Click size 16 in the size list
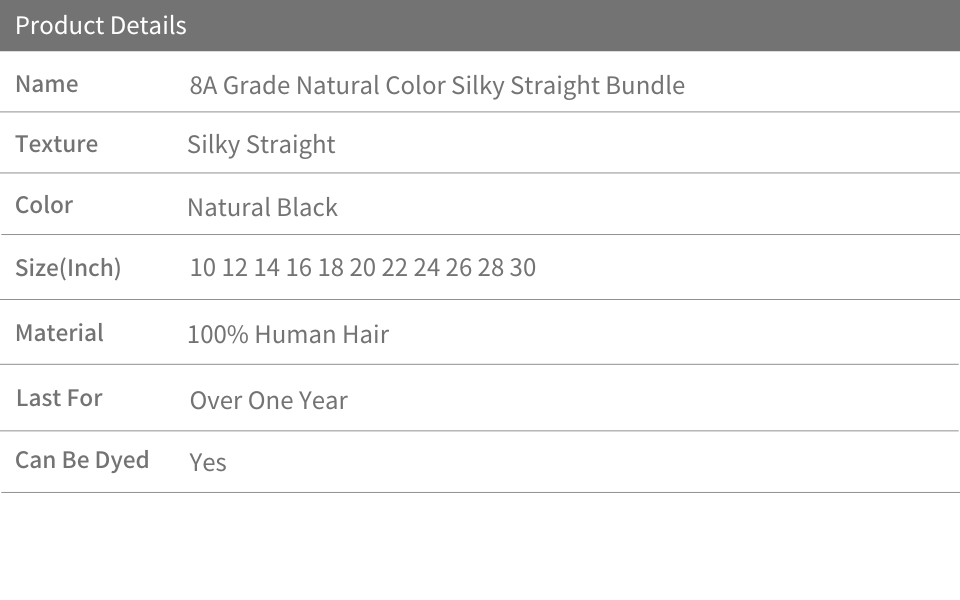960x600 pixels. click(x=299, y=268)
